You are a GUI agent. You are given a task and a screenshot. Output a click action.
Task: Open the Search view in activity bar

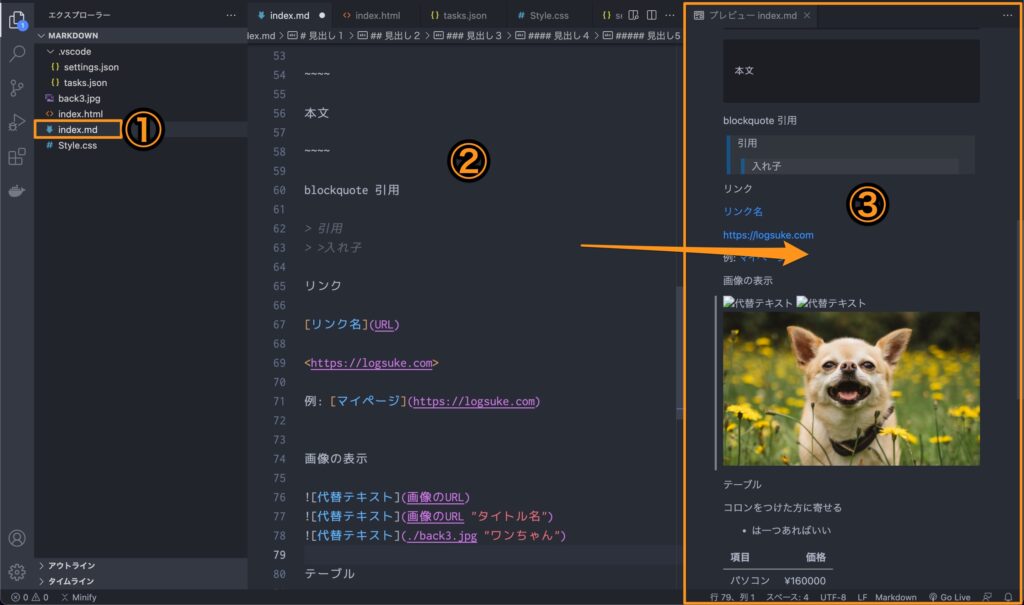tap(16, 55)
